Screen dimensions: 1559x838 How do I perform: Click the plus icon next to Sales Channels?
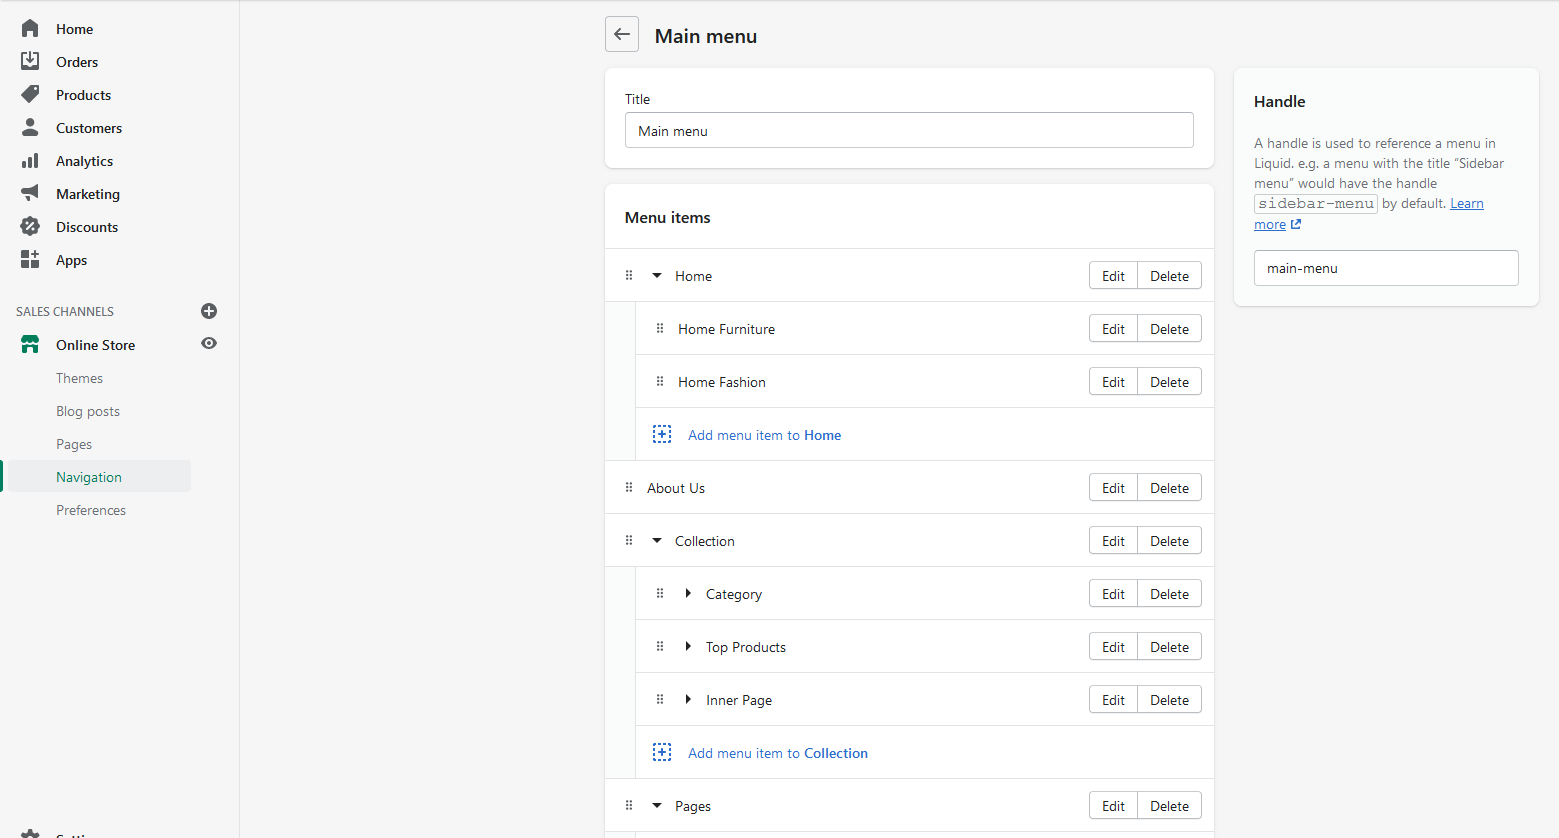pyautogui.click(x=209, y=311)
